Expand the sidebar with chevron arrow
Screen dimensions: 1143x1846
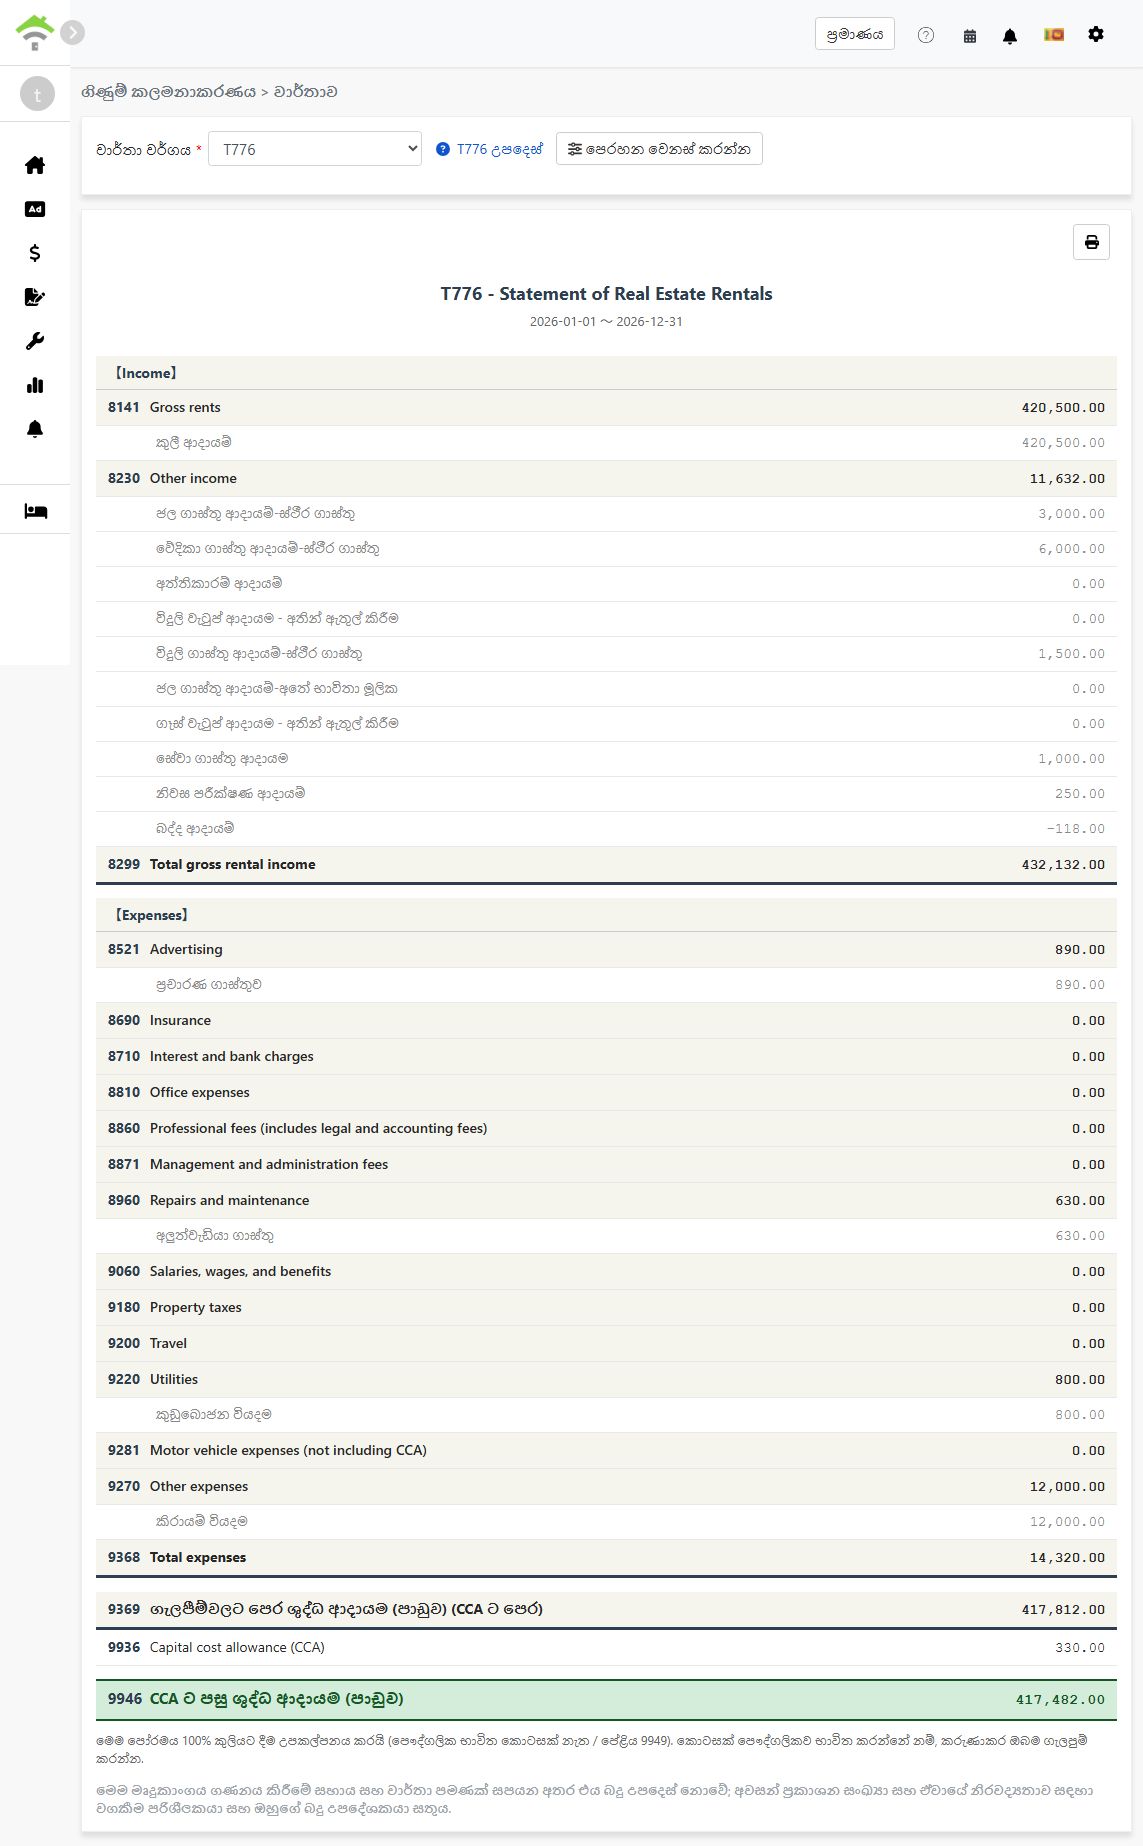(x=72, y=33)
